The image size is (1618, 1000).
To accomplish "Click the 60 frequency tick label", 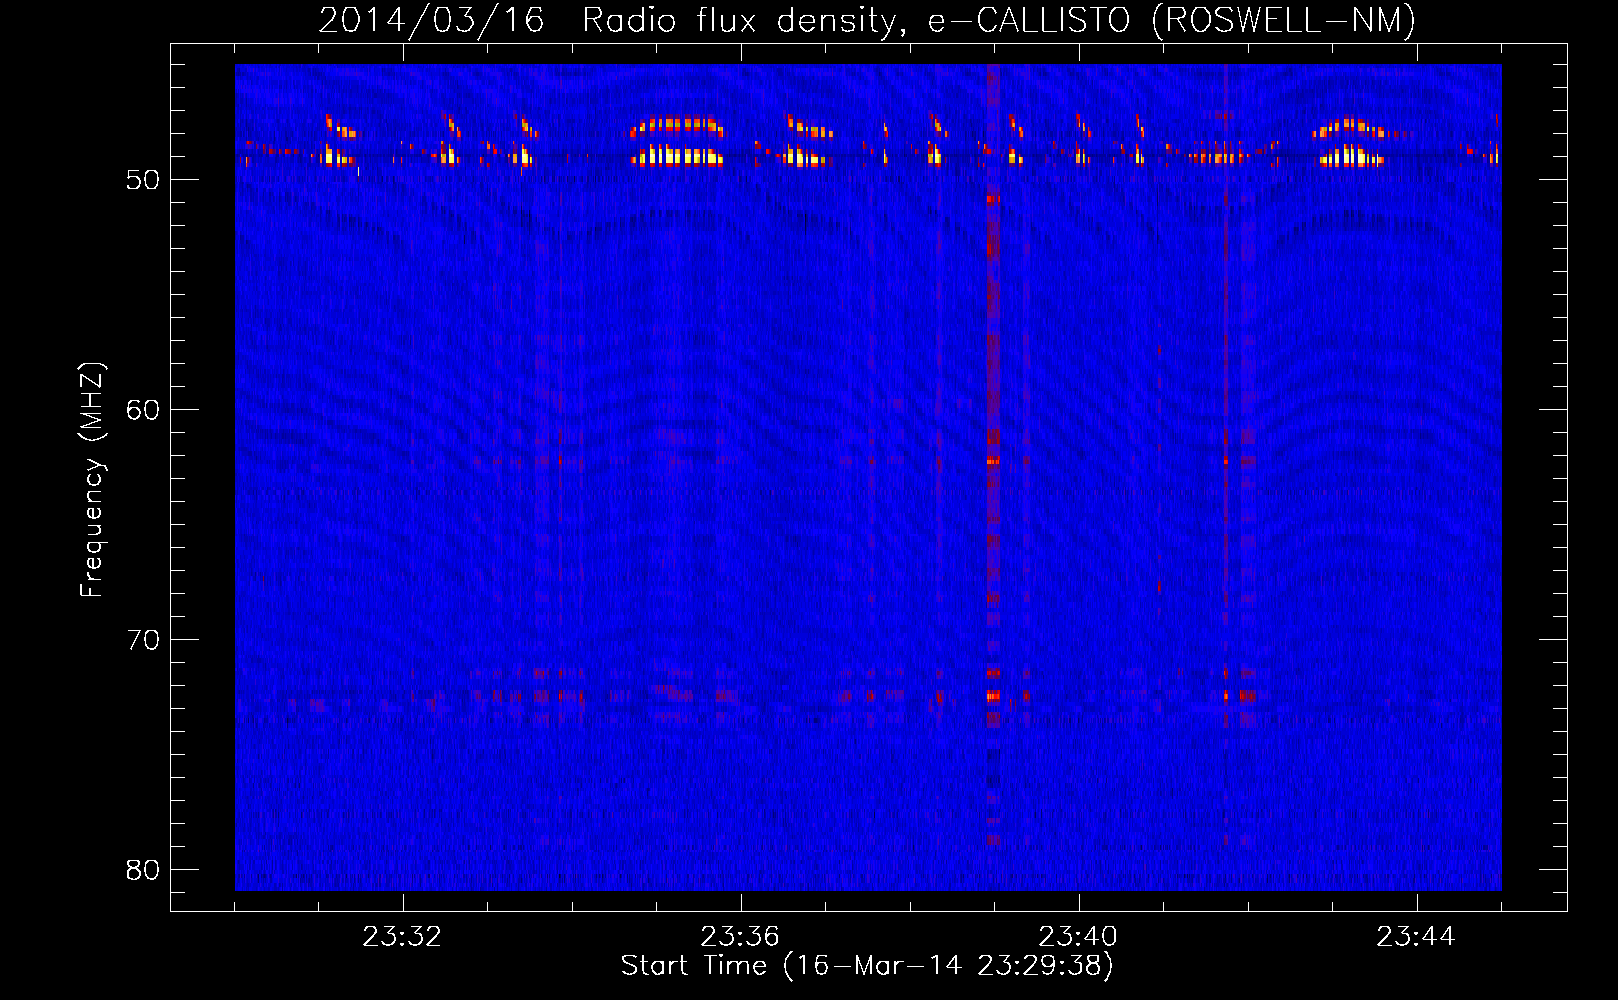I will point(143,410).
